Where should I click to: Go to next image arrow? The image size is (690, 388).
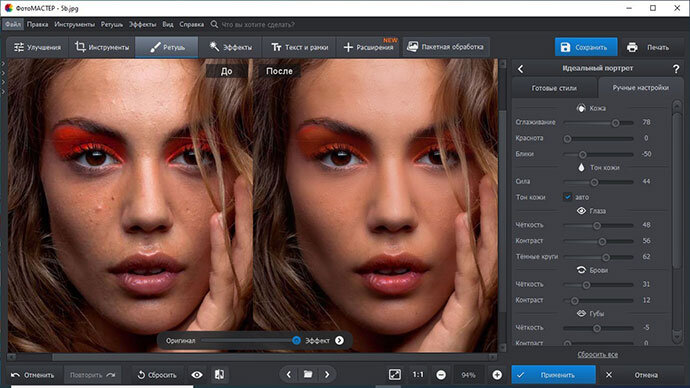[327, 375]
